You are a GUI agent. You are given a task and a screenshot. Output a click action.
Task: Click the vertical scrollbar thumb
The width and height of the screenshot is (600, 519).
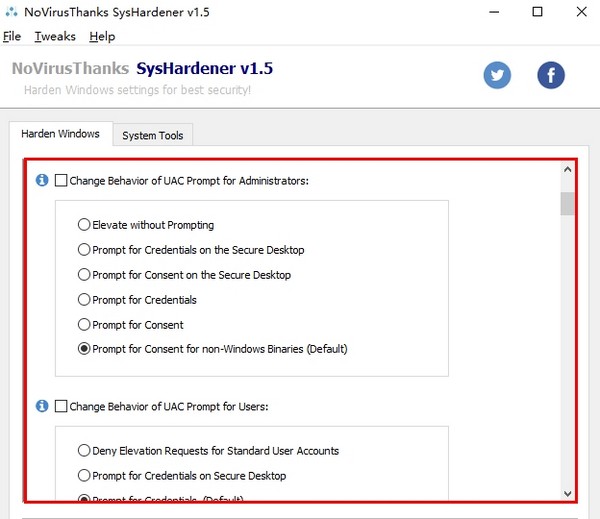click(567, 204)
